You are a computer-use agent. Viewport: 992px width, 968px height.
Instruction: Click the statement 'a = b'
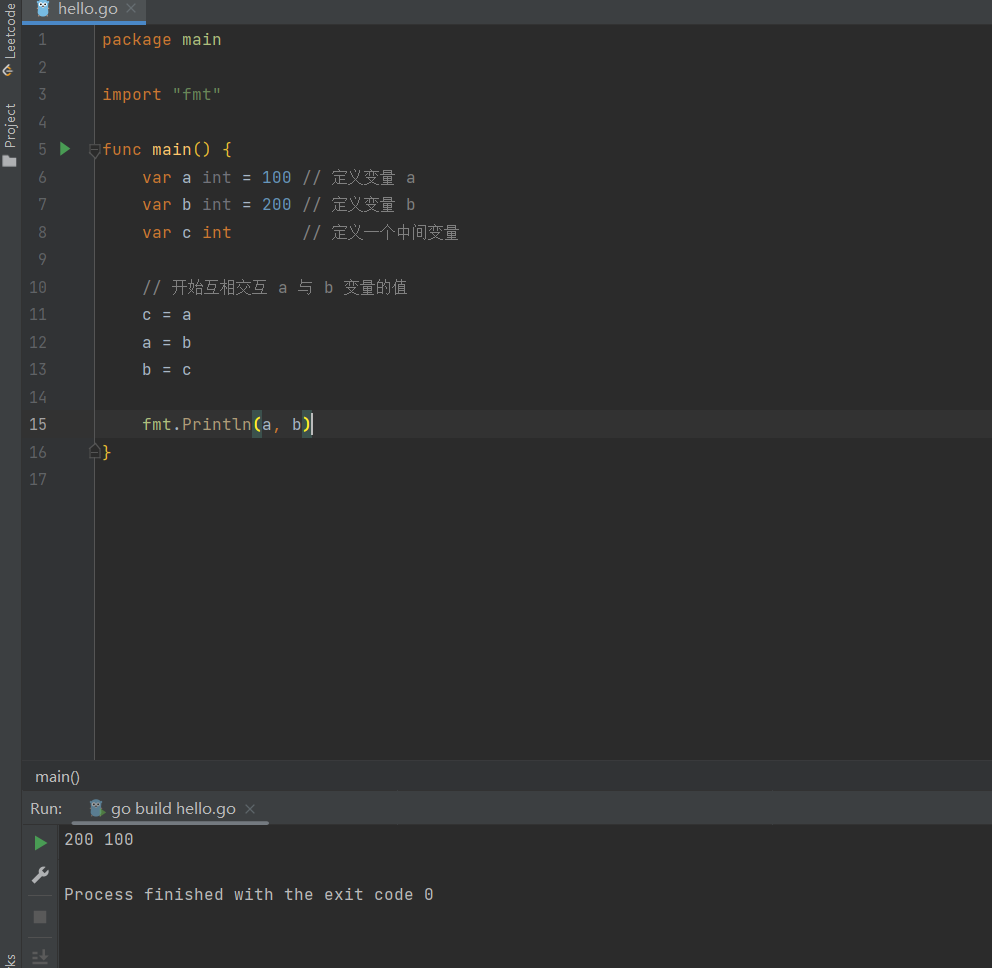(166, 343)
